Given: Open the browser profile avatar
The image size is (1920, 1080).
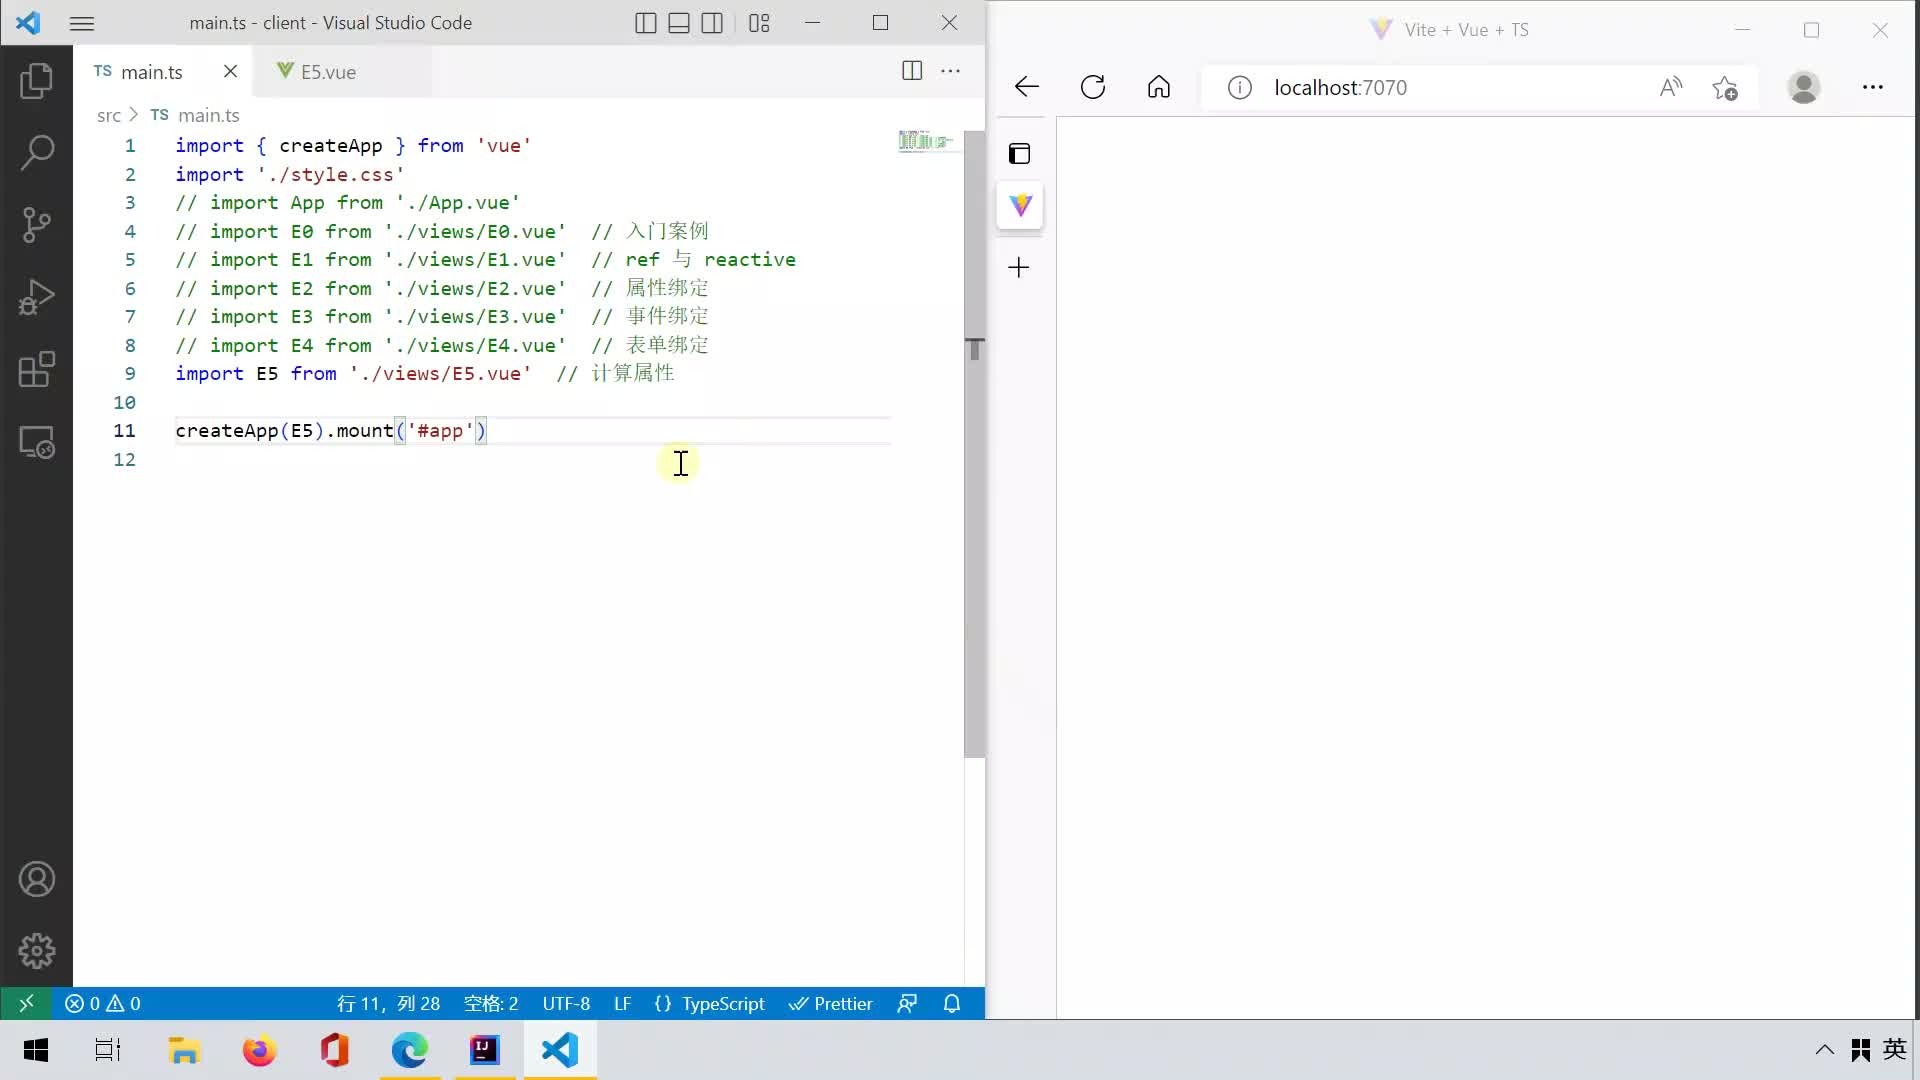Looking at the screenshot, I should [x=1804, y=88].
